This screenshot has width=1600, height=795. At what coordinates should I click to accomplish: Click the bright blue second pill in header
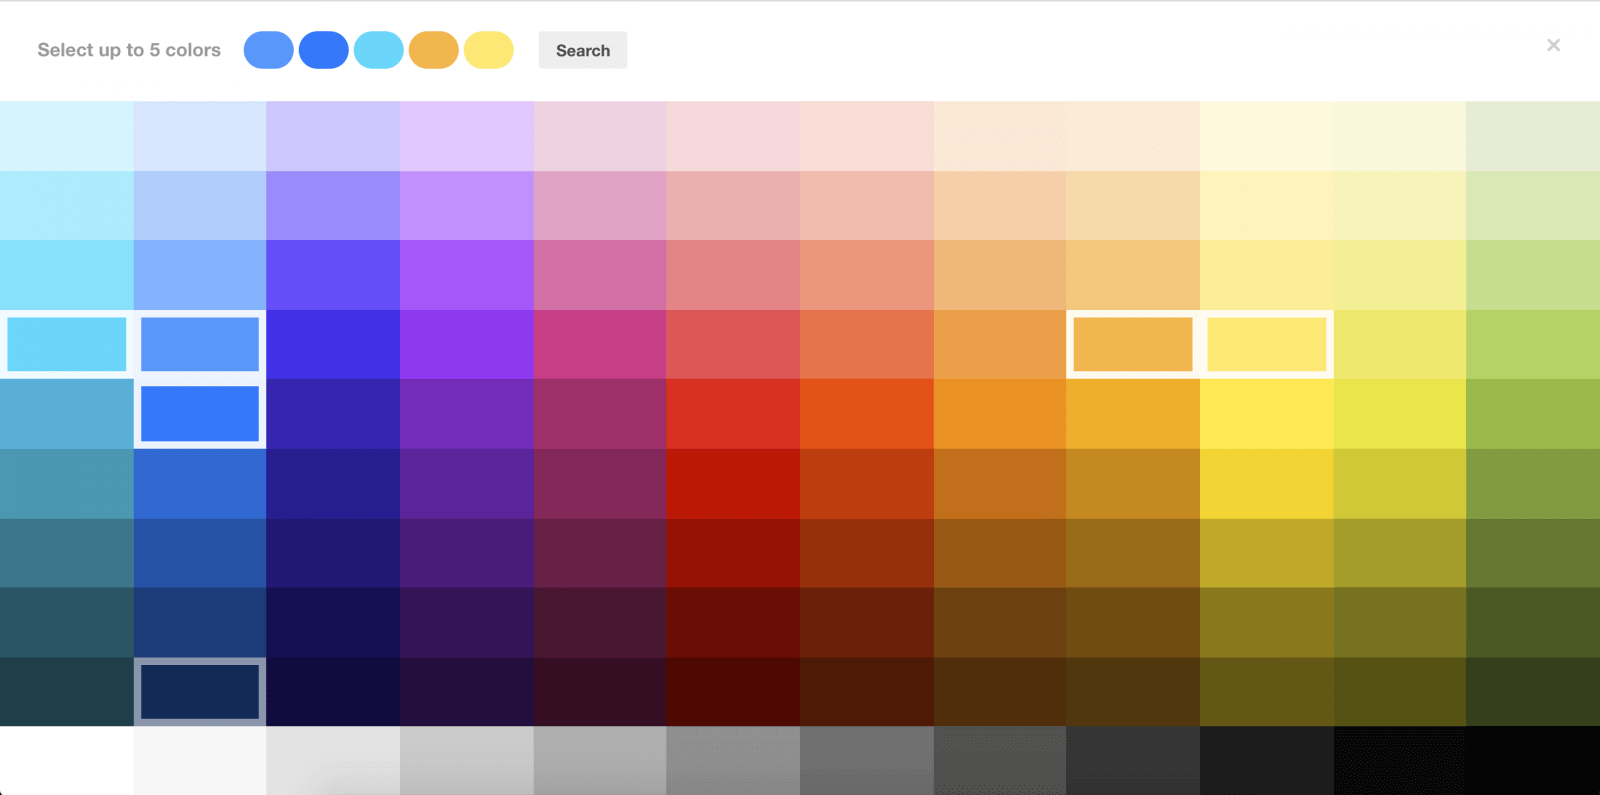323,50
